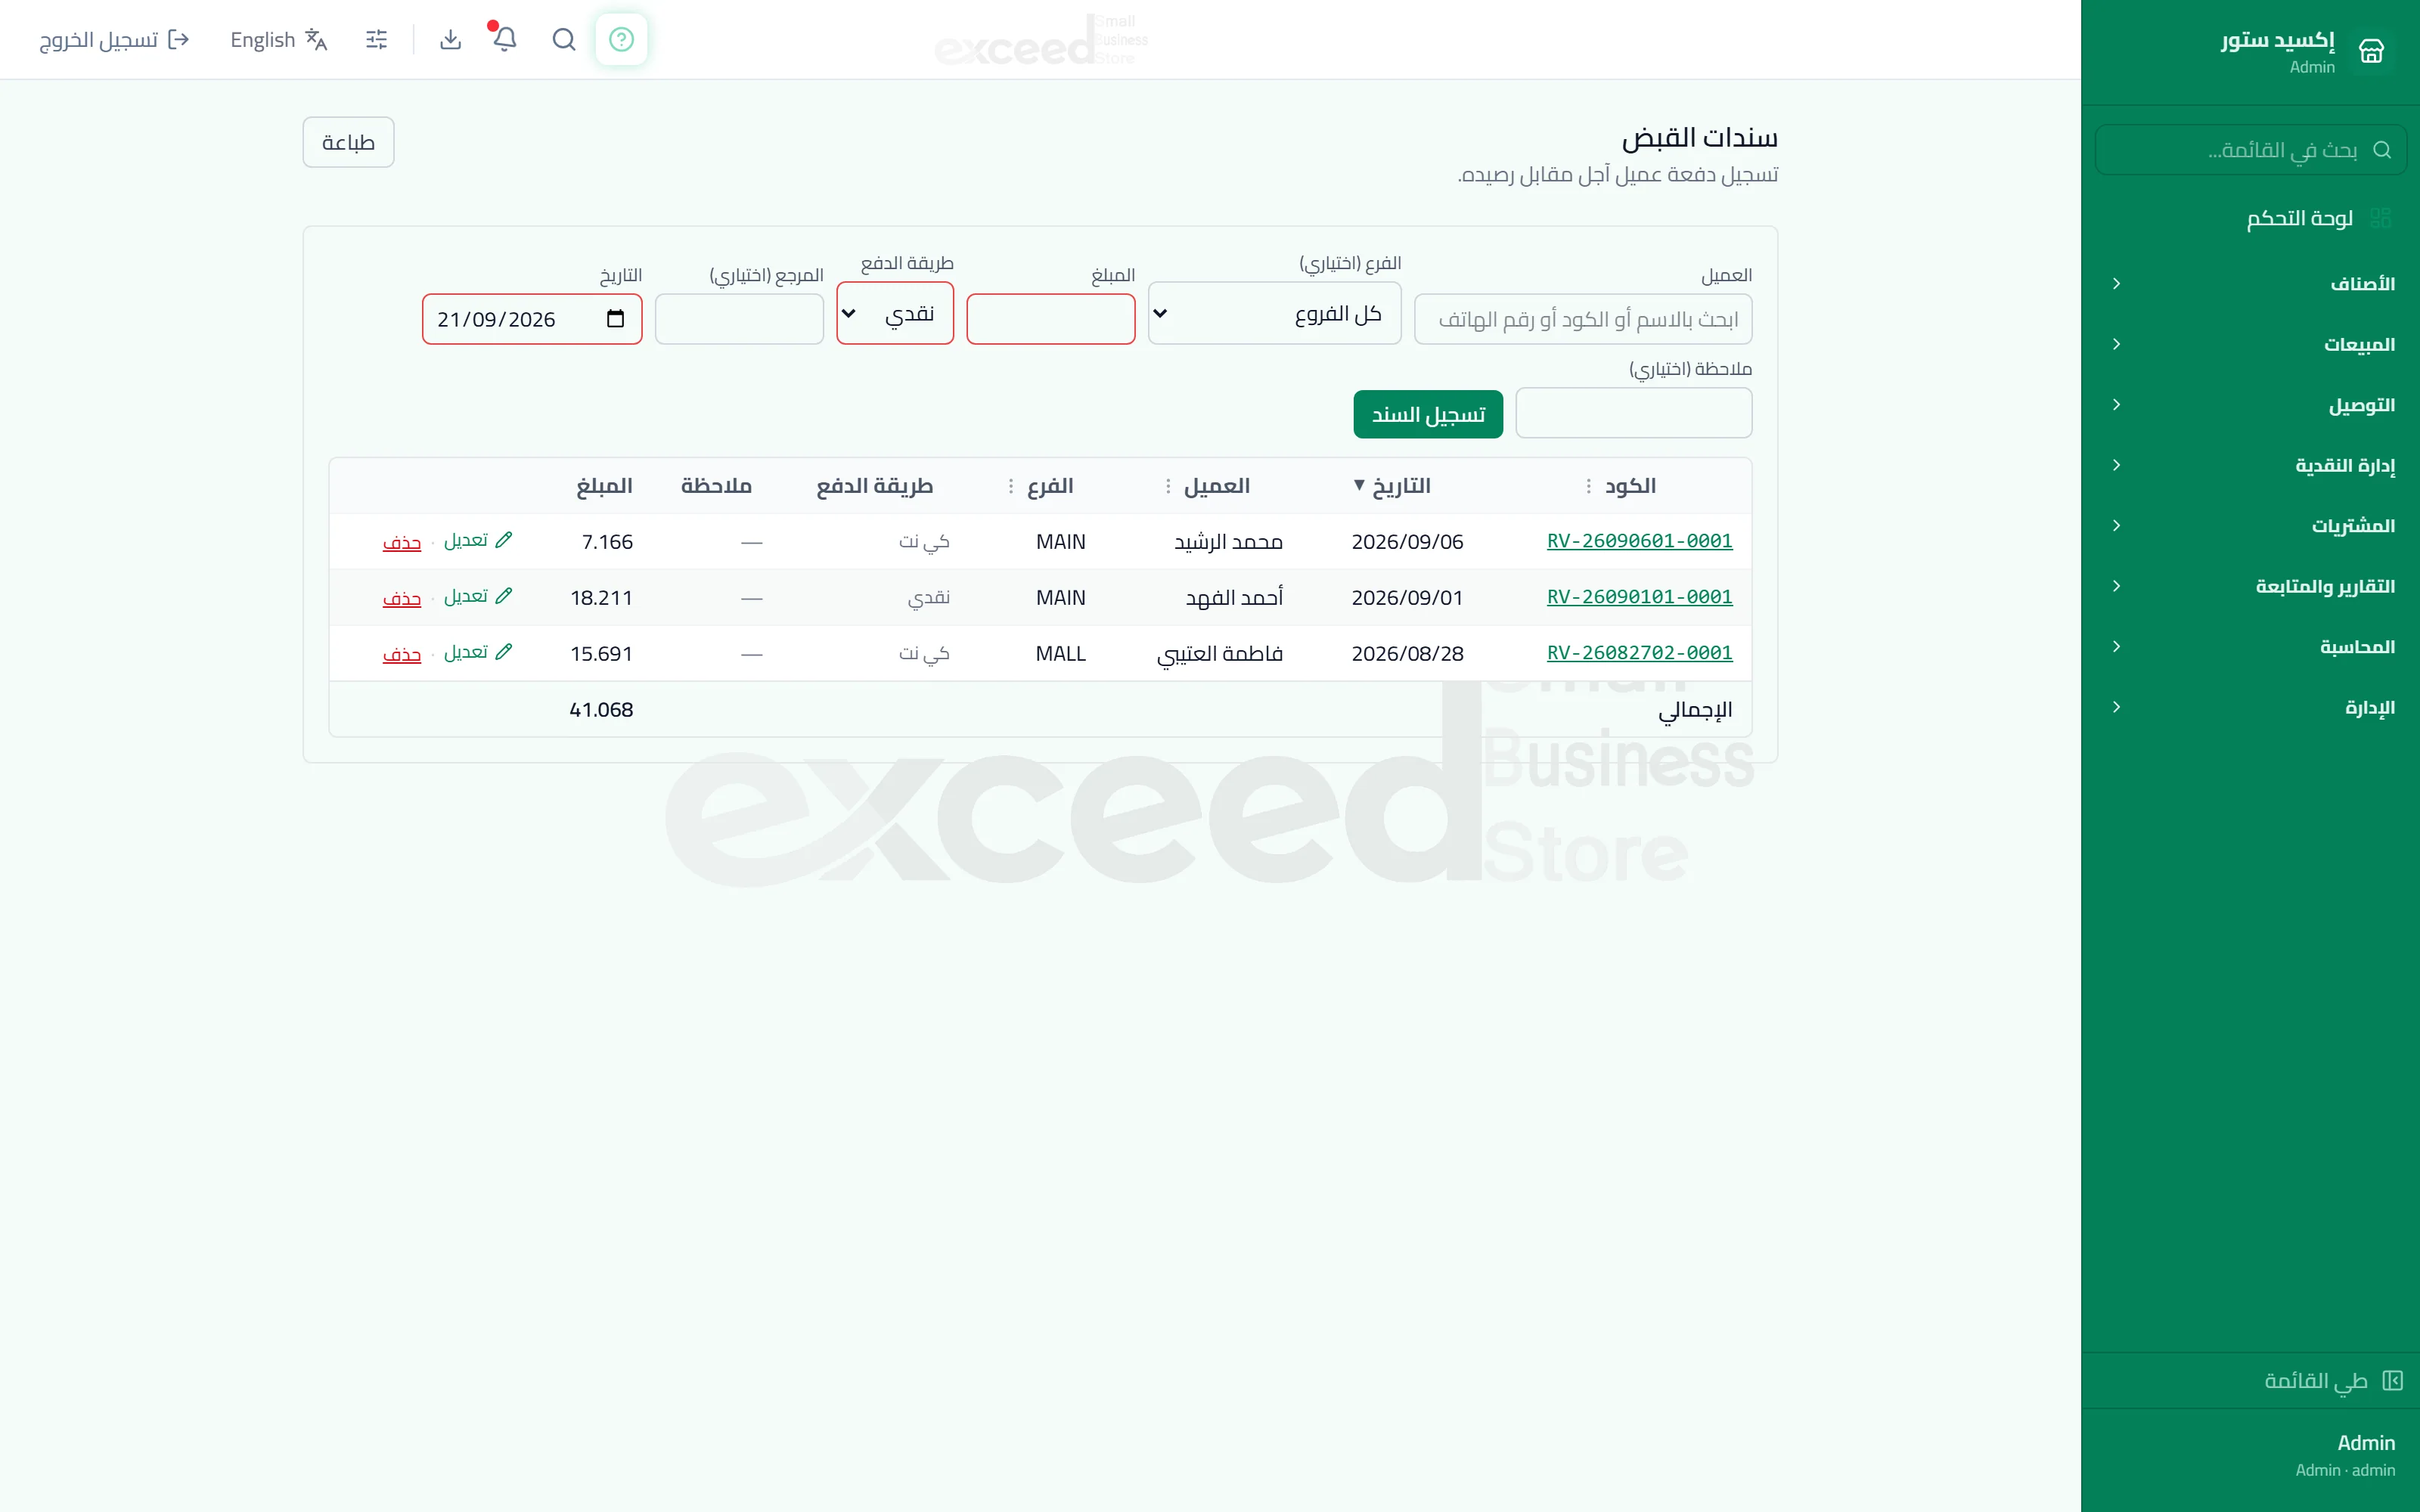Expand التقارير والمتابعة sidebar section
2420x1512 pixels.
click(x=2250, y=586)
